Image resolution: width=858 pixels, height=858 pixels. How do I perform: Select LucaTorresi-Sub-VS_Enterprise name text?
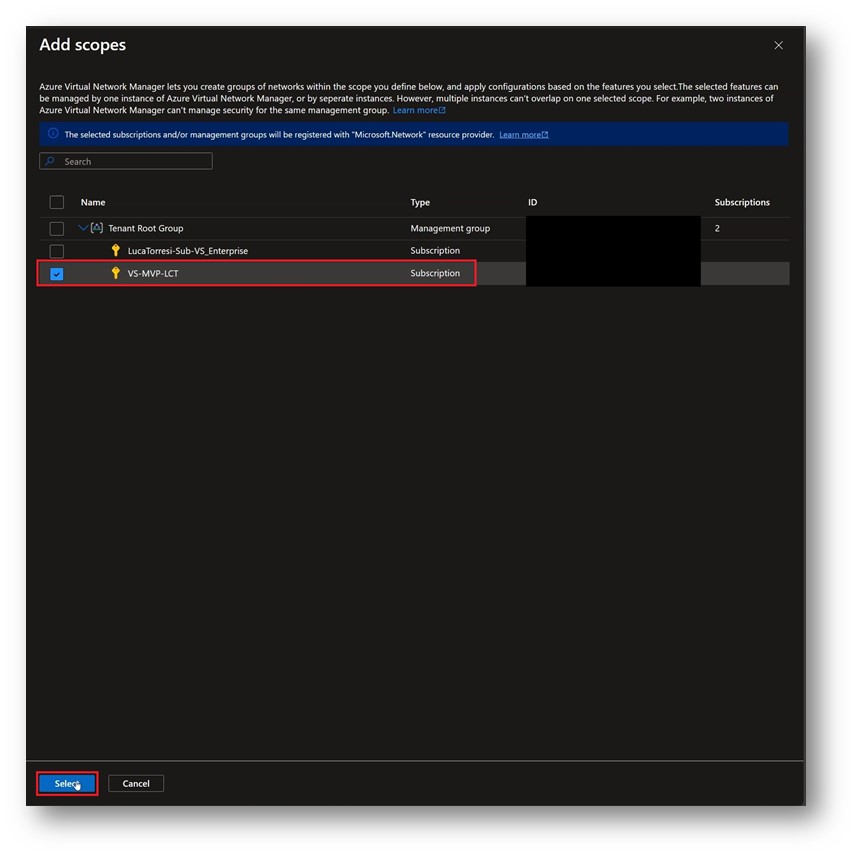[x=188, y=251]
